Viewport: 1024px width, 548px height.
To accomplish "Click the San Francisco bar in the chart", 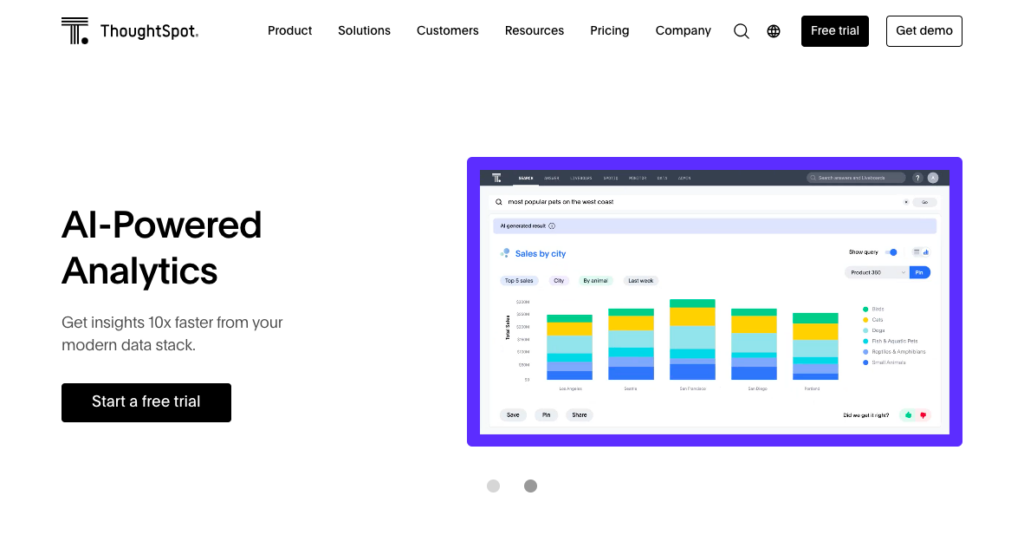I will coord(692,340).
